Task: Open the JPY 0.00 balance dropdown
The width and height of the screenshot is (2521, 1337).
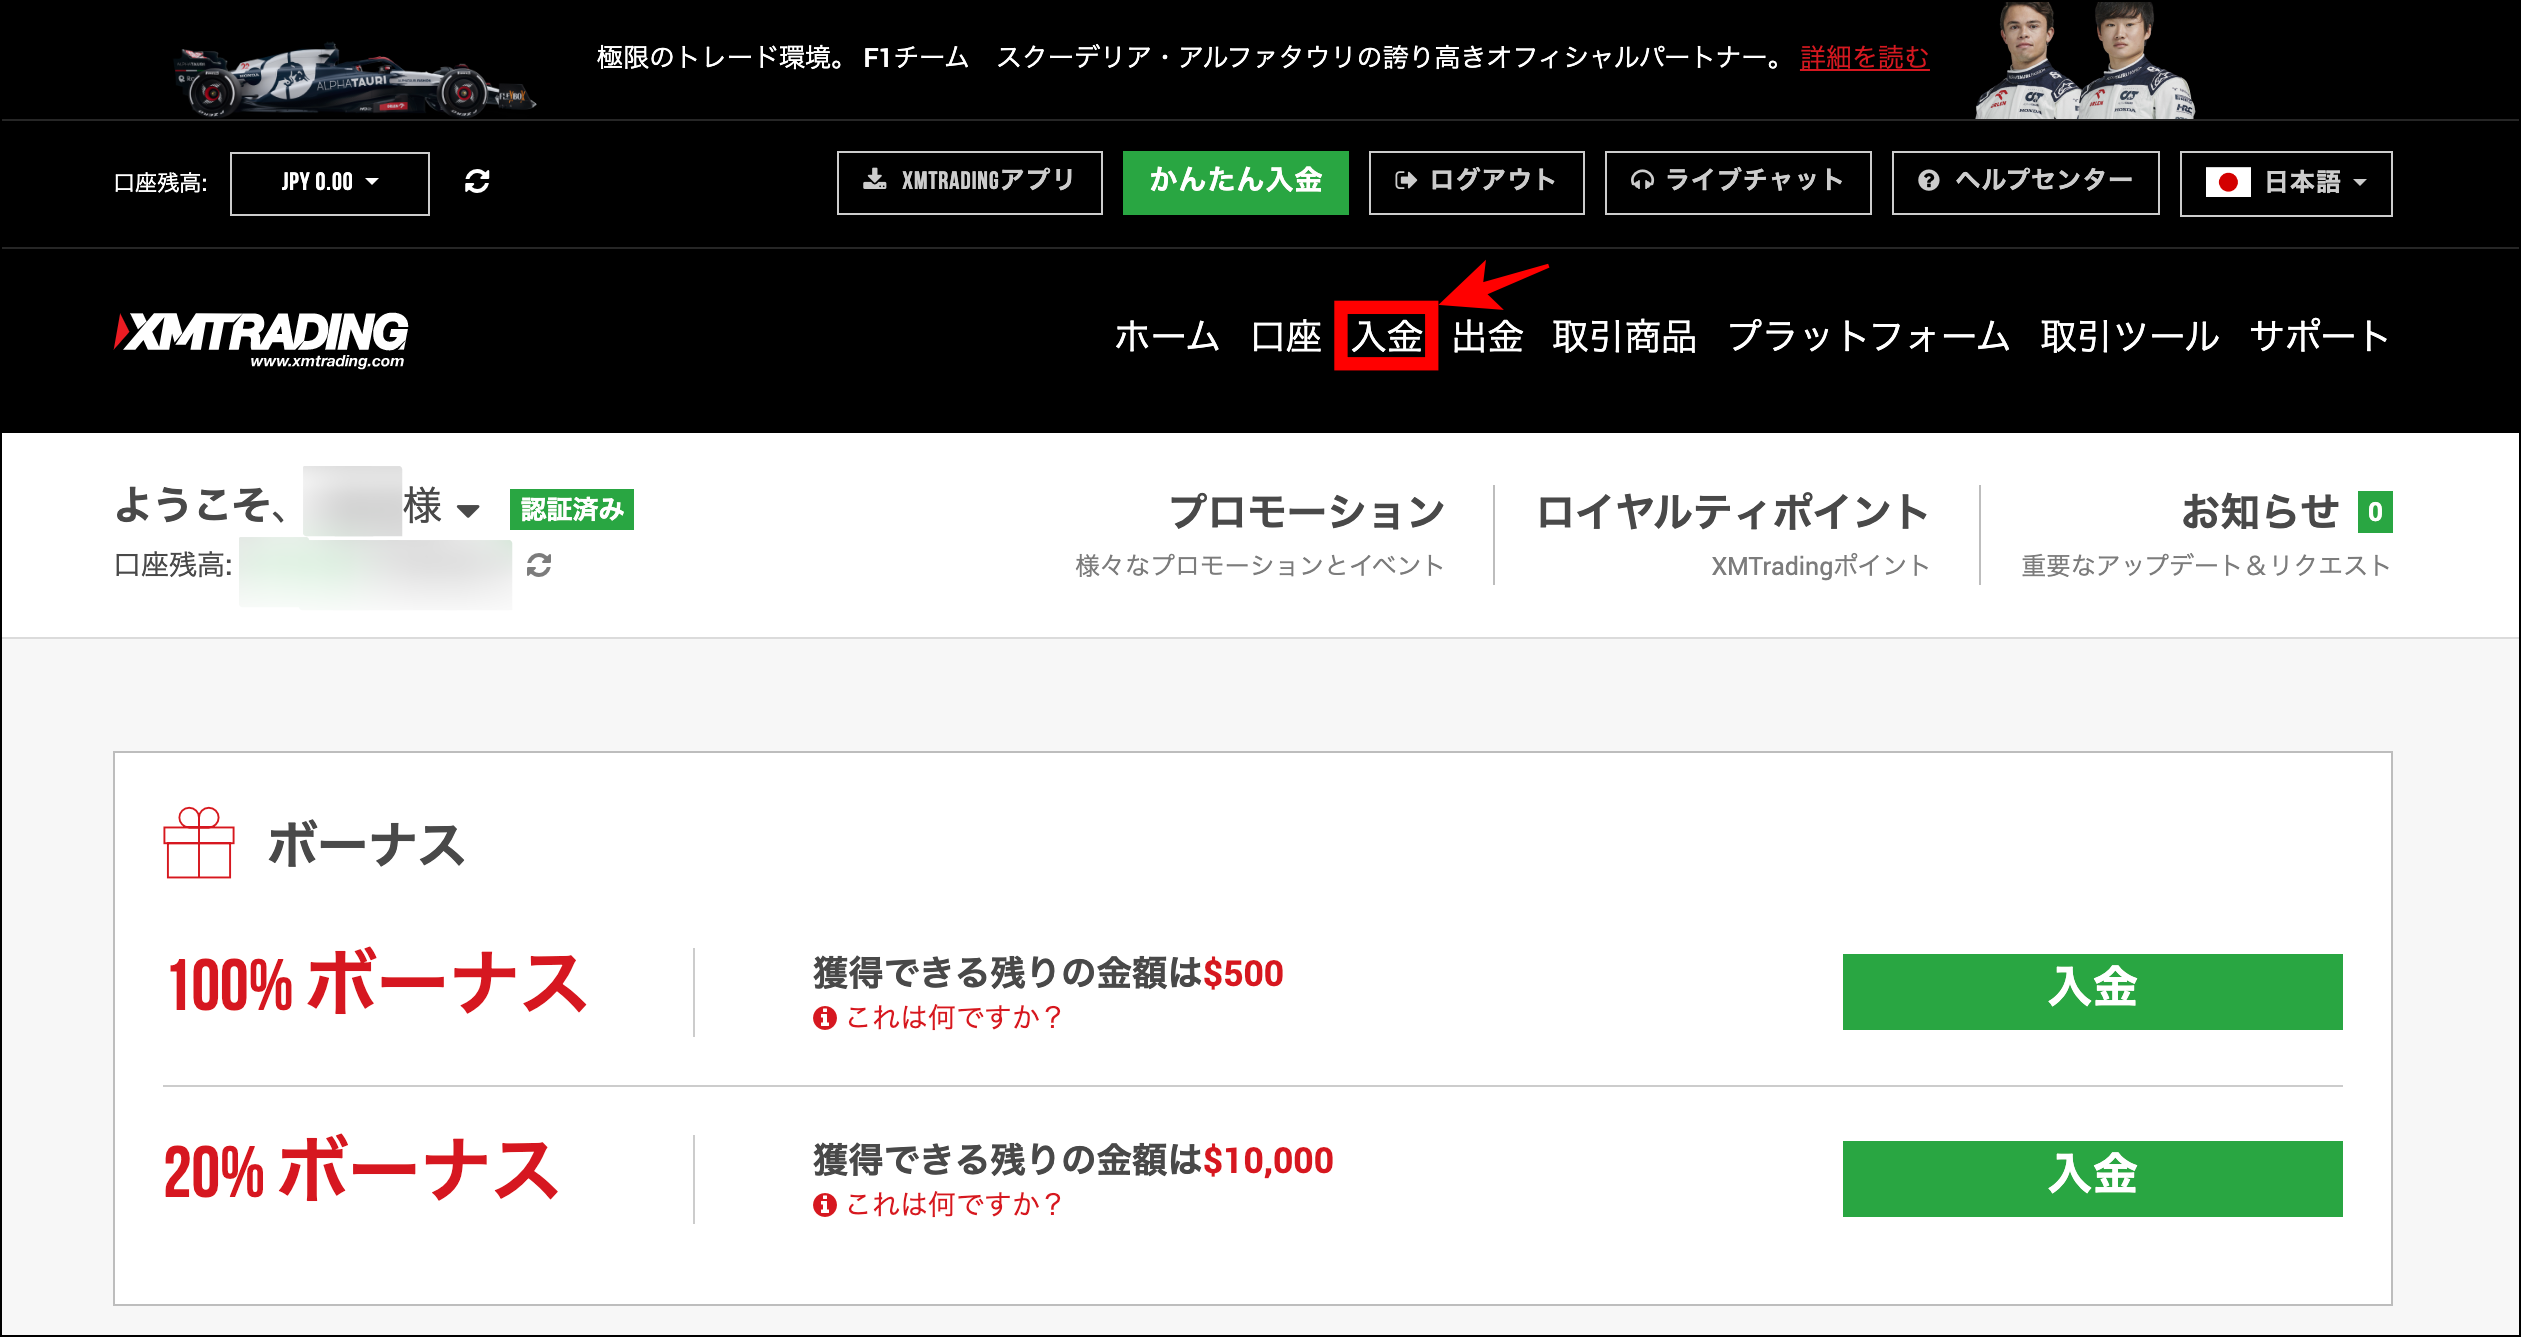Action: [328, 182]
